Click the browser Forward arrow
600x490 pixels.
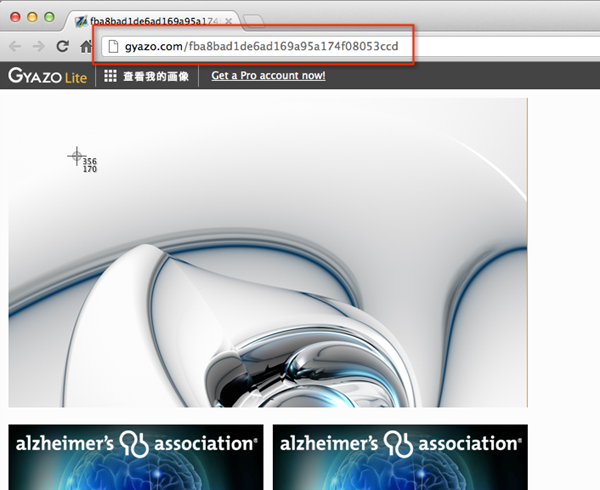(x=38, y=47)
